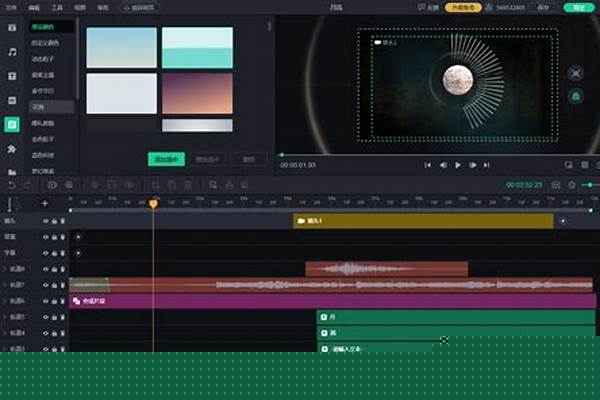Viewport: 600px width, 400px height.
Task: Click the folder icon at sidebar bottom
Action: [x=12, y=172]
